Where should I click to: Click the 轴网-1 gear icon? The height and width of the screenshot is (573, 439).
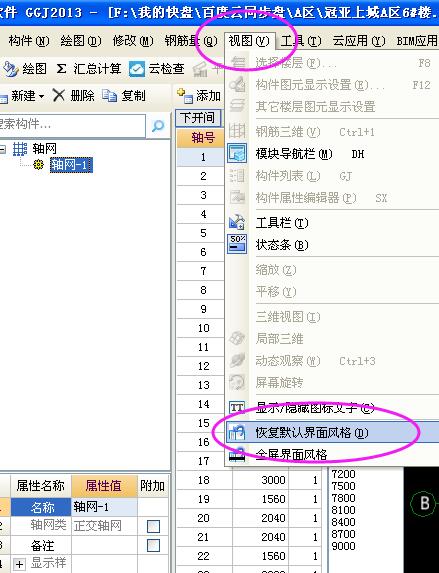[38, 165]
